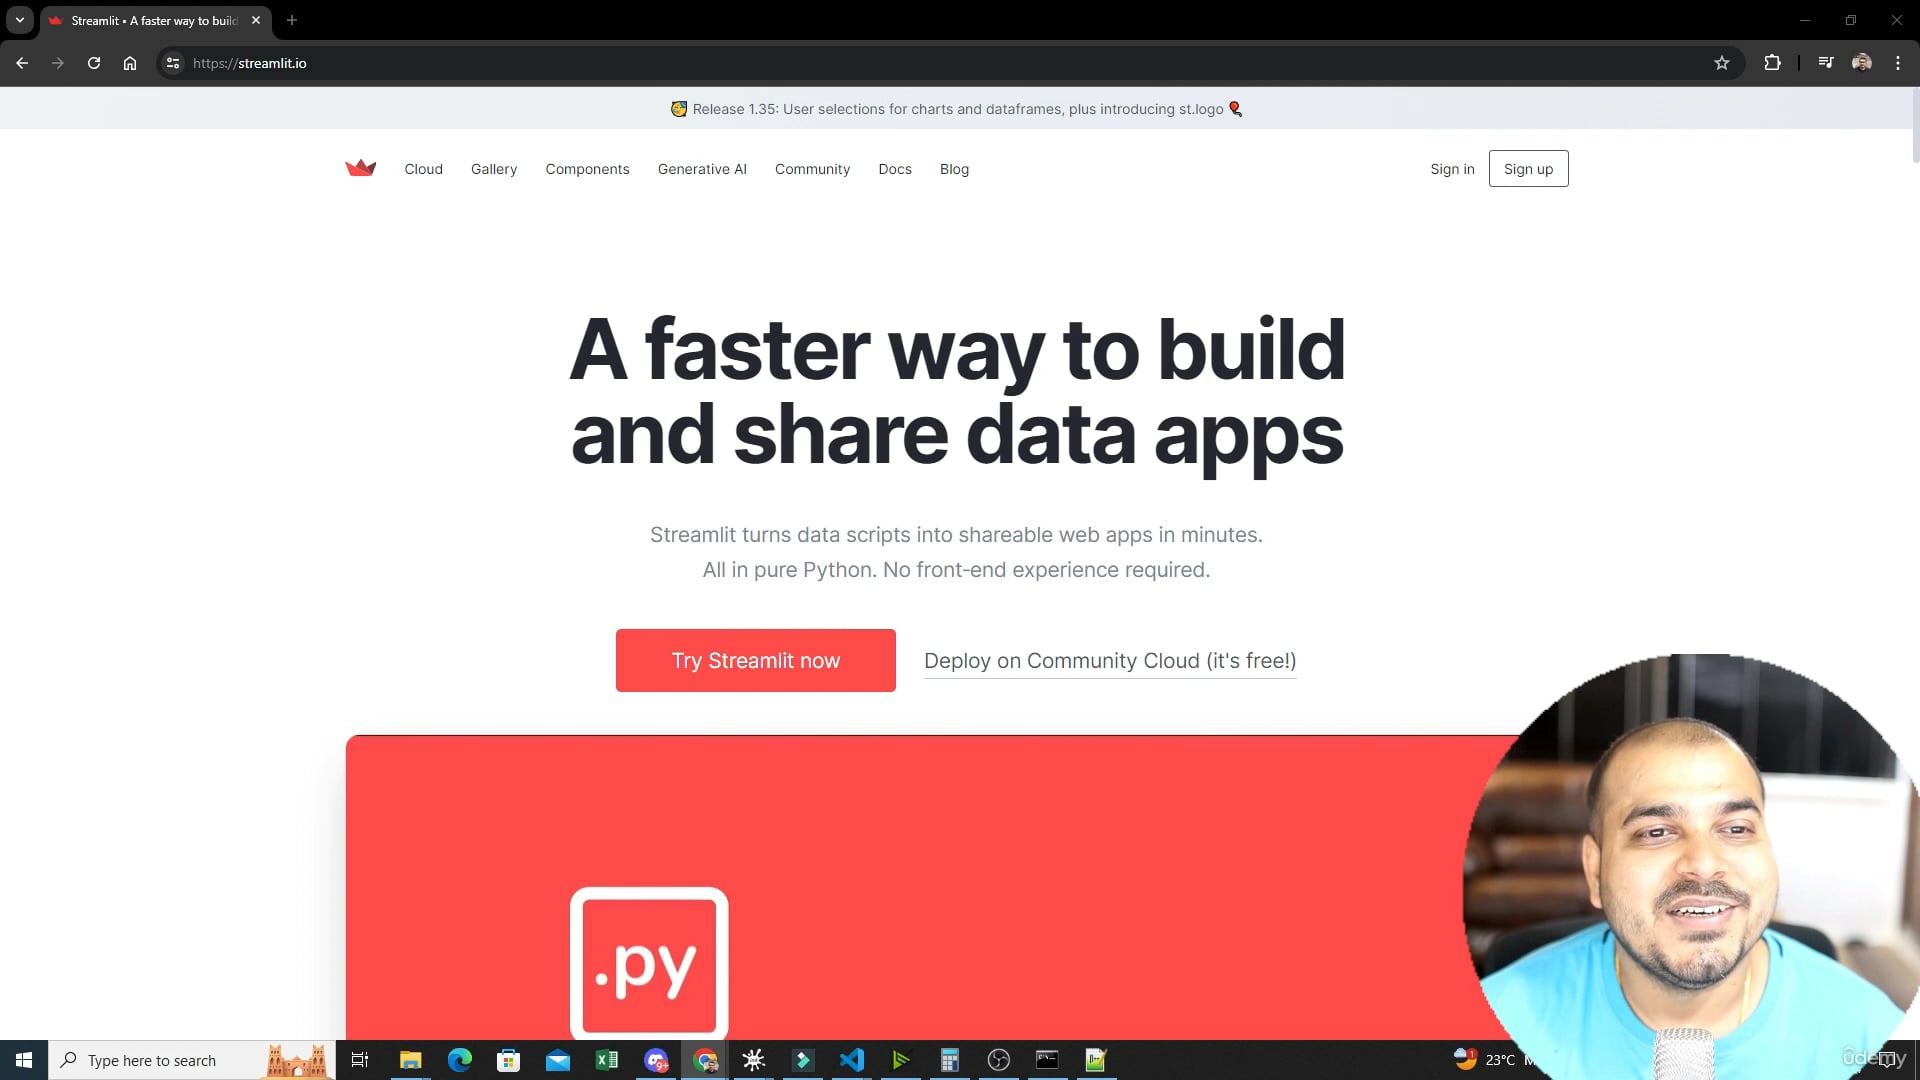This screenshot has width=1920, height=1080.
Task: Click the Streamlit crown logo
Action: pos(360,168)
